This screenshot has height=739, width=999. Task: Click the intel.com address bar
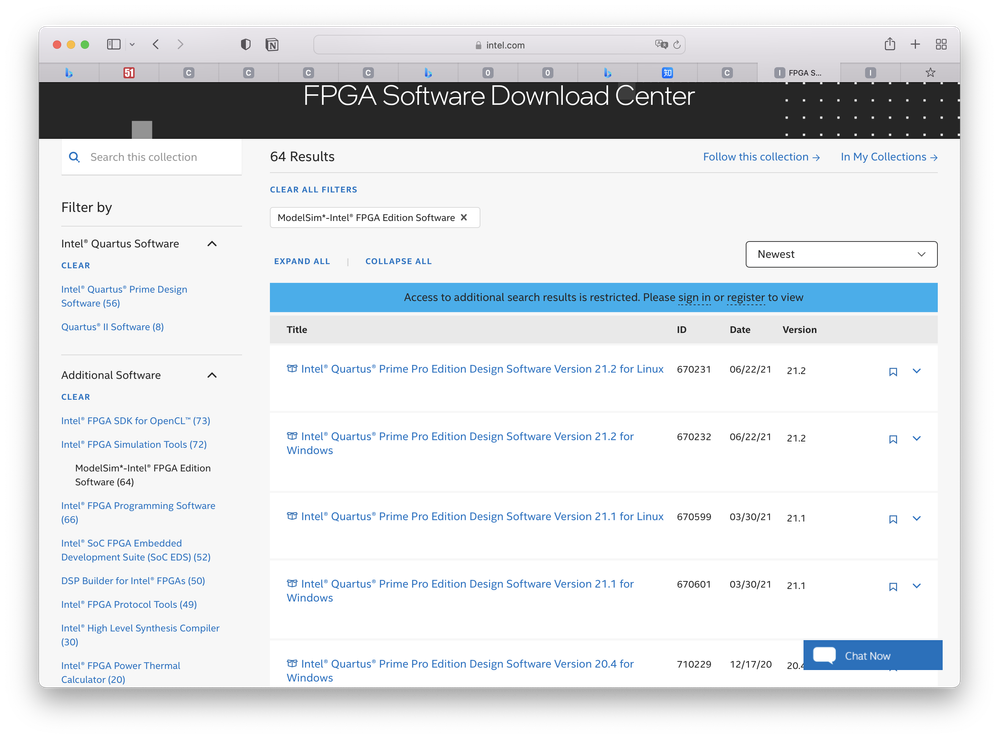pos(500,45)
